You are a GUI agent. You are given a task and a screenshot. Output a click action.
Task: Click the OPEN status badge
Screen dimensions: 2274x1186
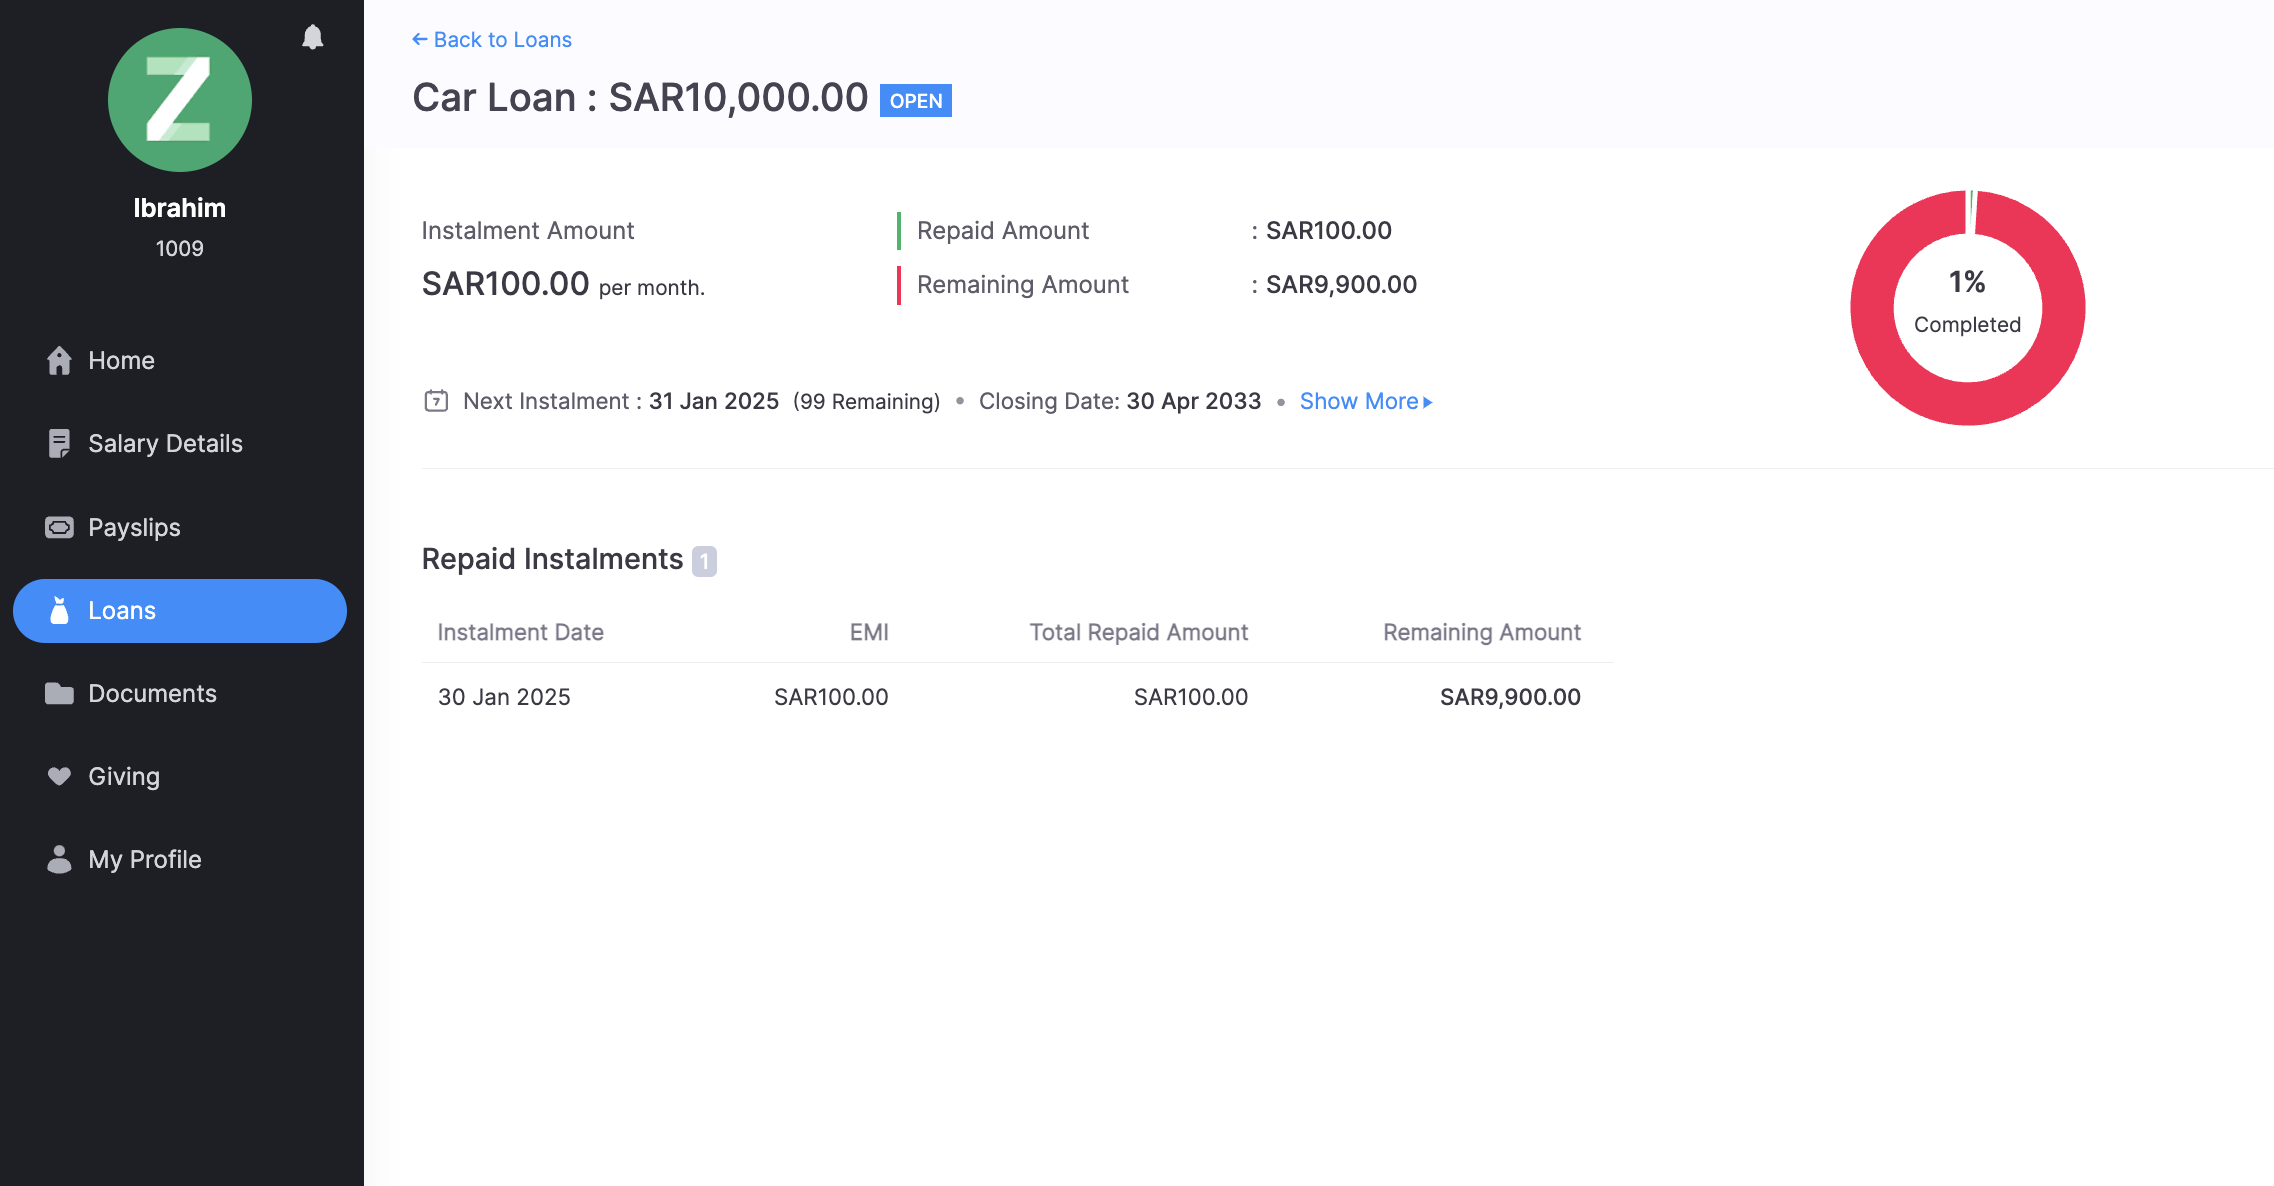click(x=915, y=101)
